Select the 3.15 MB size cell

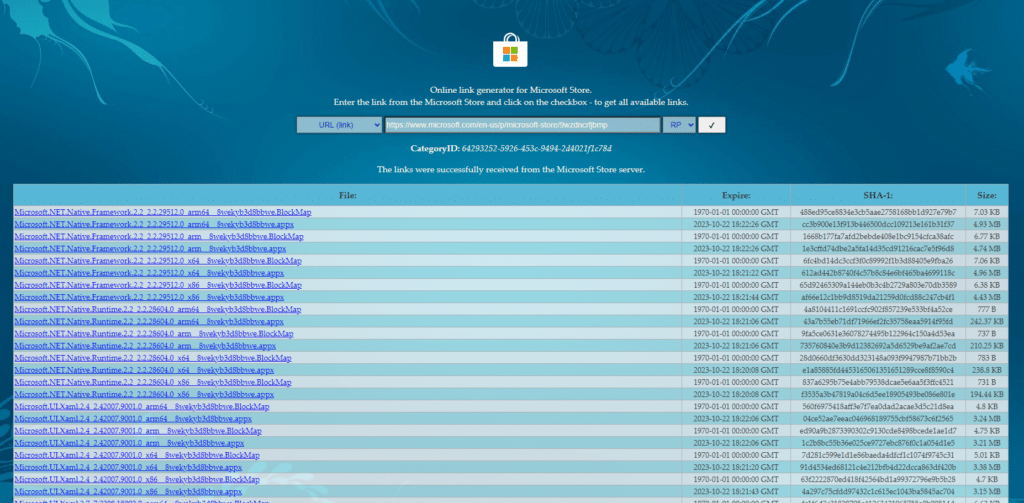tap(987, 492)
